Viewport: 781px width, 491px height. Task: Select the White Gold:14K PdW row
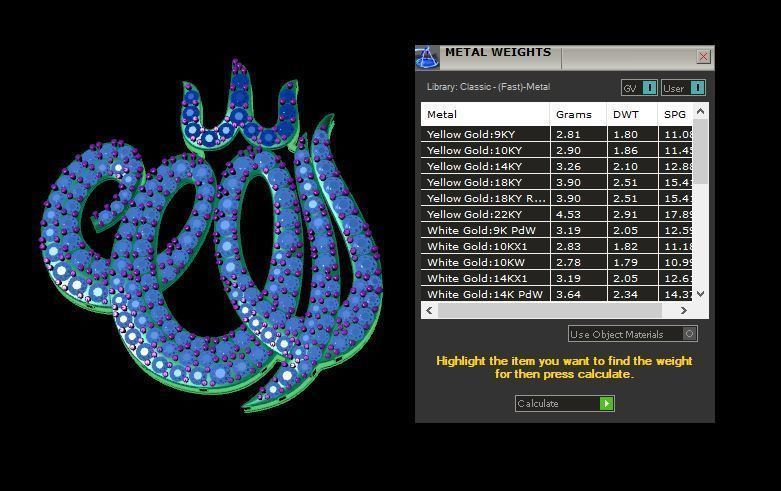557,294
